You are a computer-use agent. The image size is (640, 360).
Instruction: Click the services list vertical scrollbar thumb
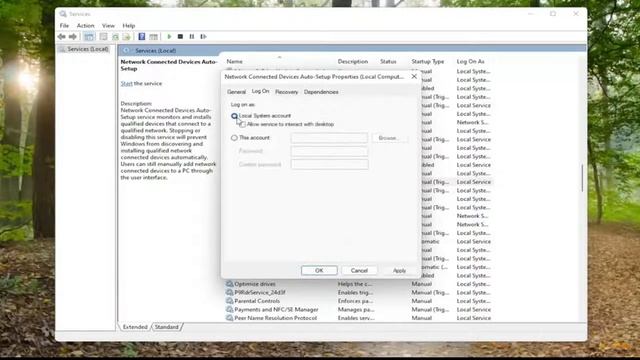582,178
